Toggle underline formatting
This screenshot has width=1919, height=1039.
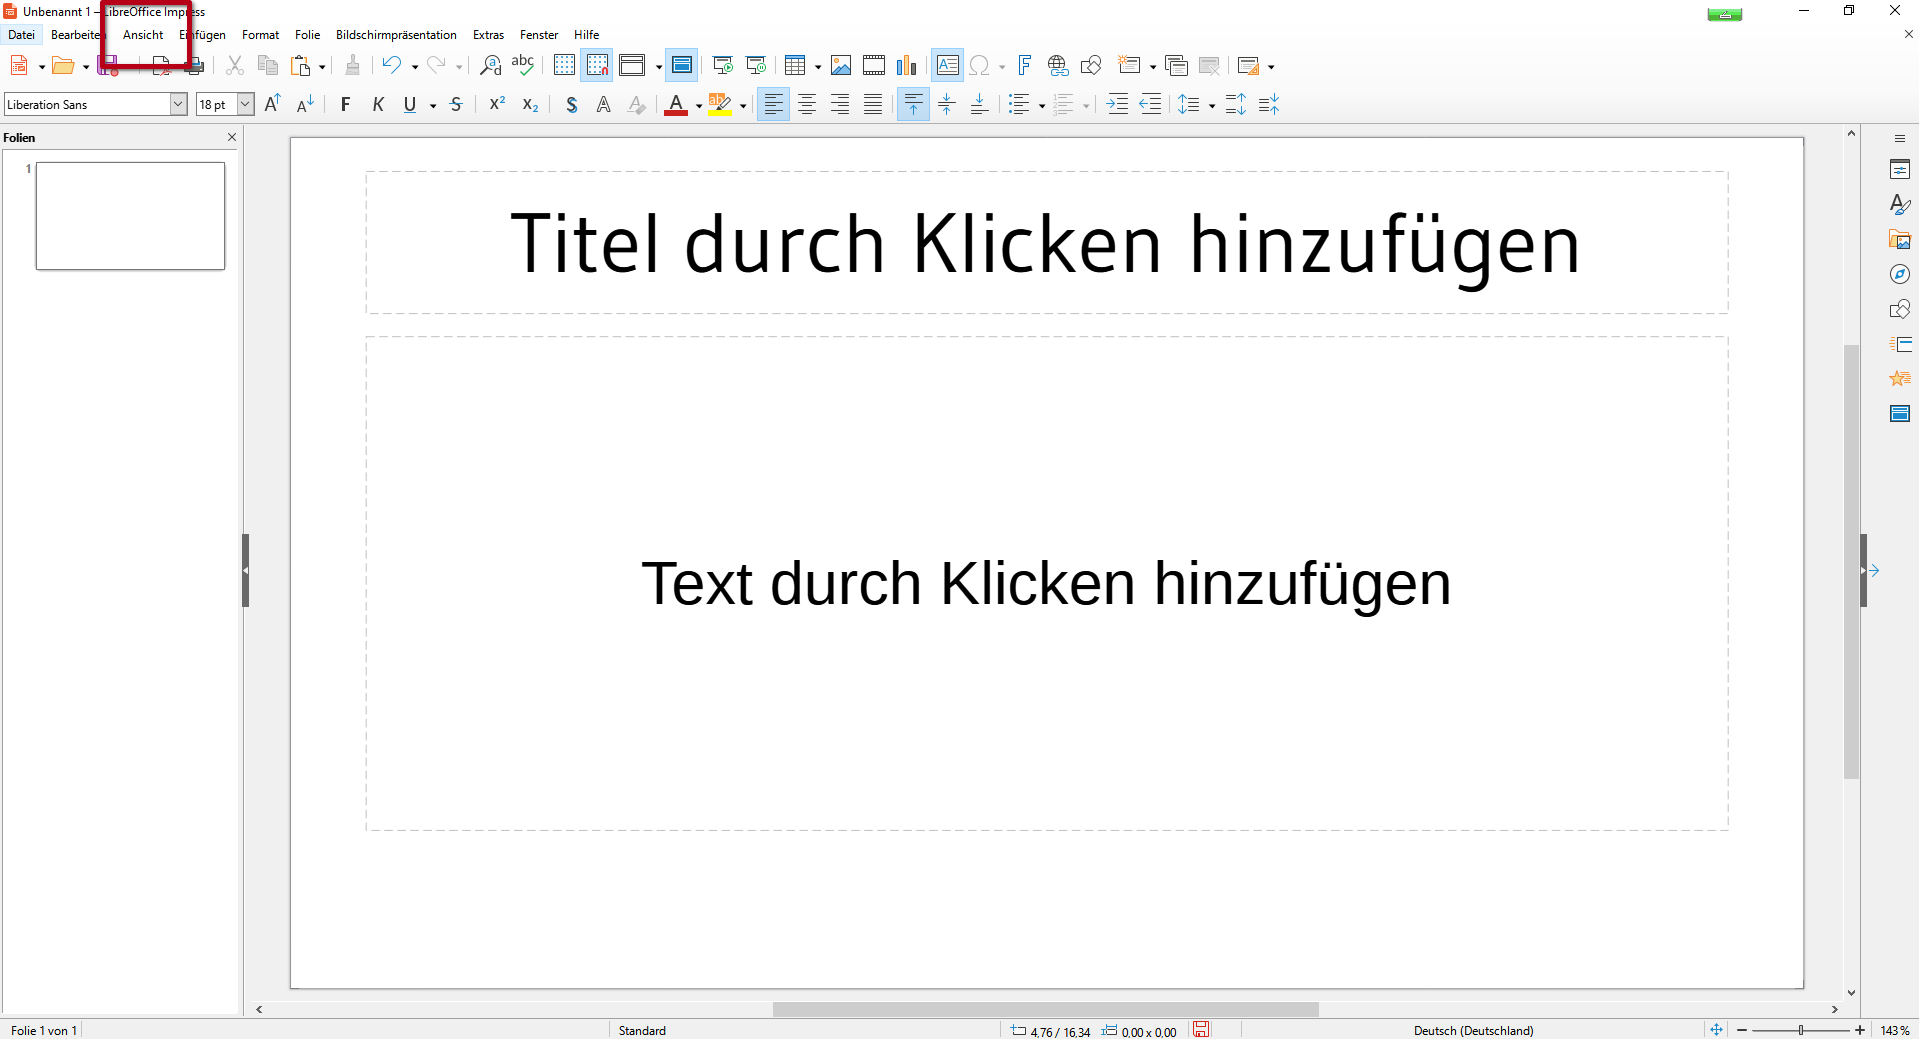[410, 104]
